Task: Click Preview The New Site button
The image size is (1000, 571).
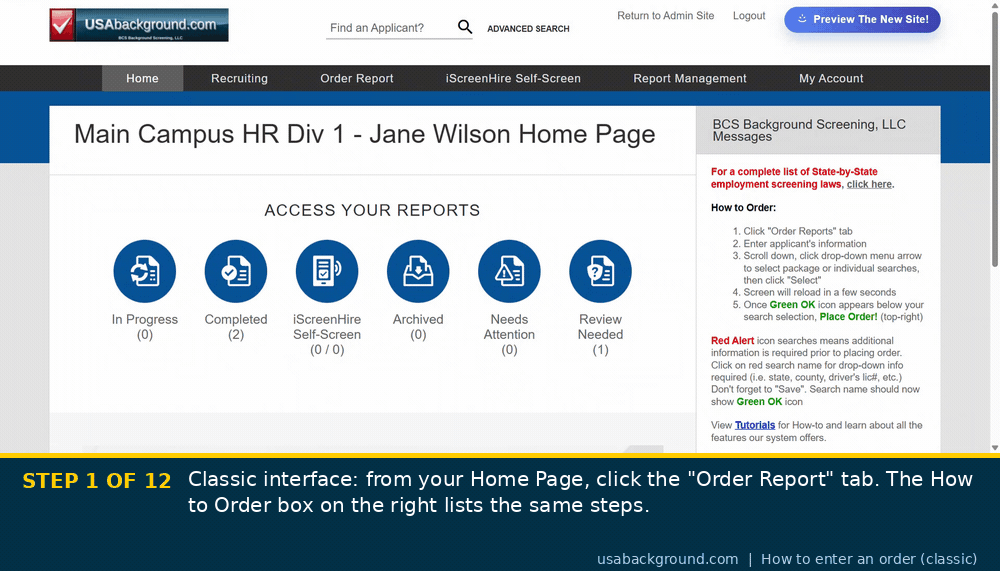Action: (862, 20)
